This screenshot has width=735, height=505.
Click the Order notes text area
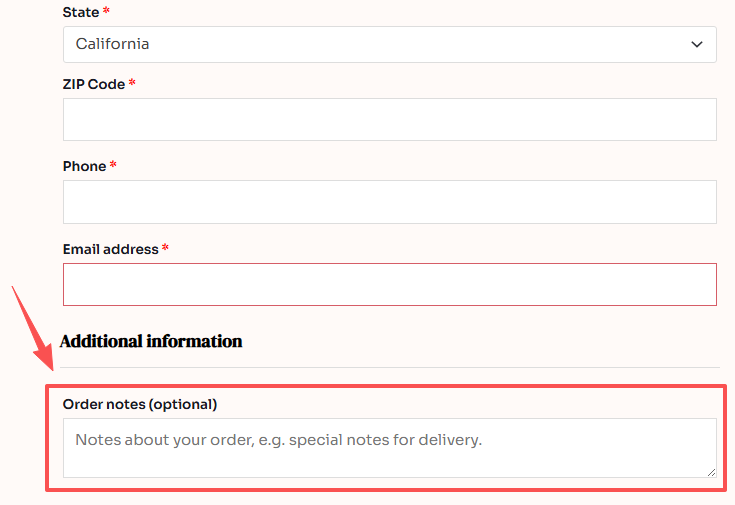point(389,447)
